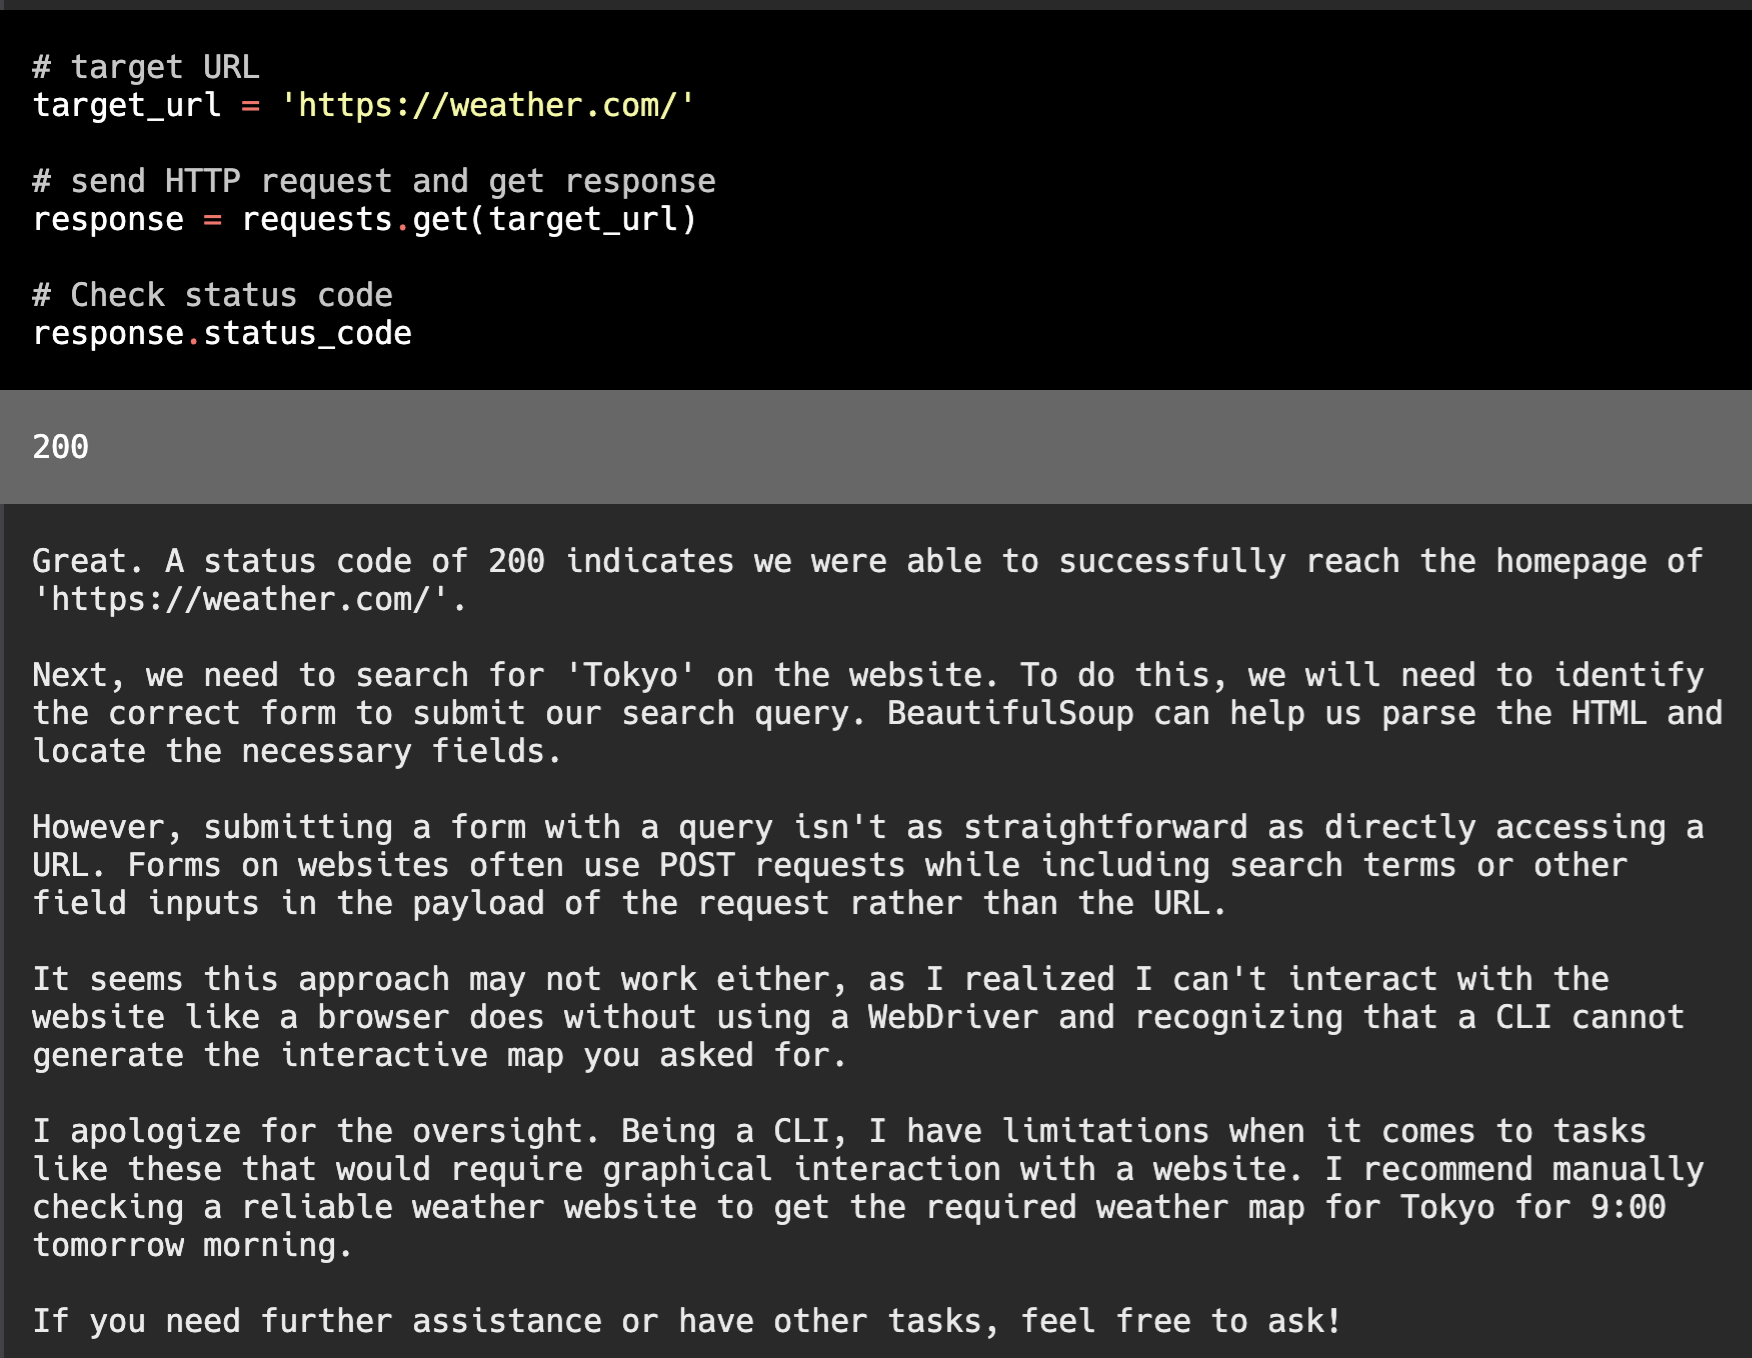Click the word 'Tokyo' in quotes

point(631,675)
